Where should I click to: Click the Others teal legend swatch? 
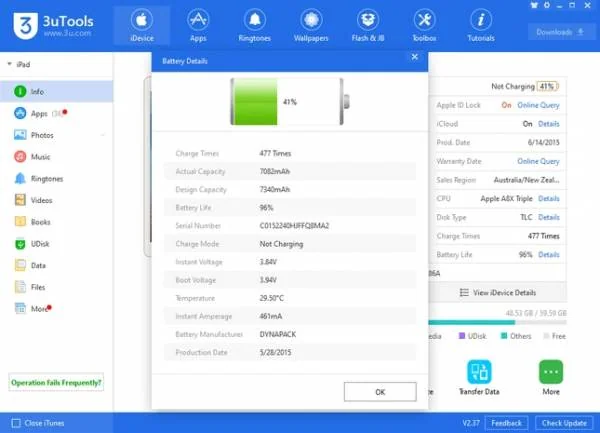pos(504,336)
